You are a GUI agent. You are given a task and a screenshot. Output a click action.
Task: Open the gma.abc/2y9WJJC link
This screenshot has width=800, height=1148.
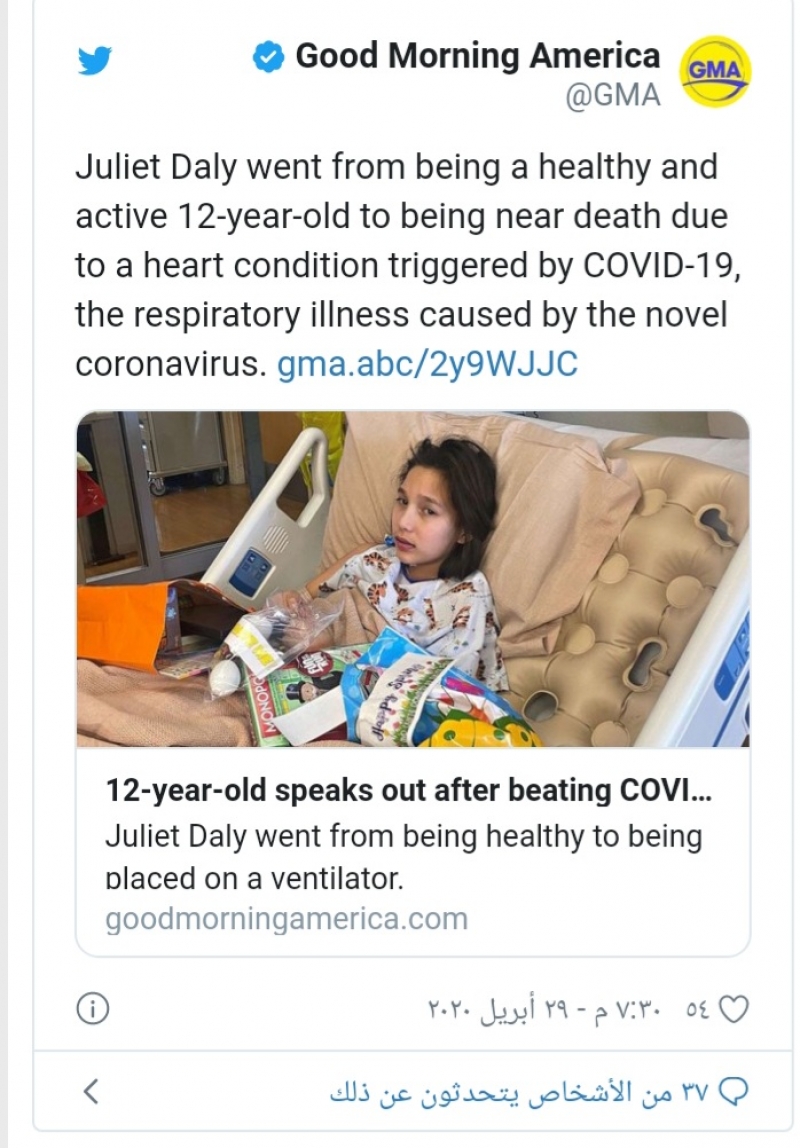click(427, 364)
